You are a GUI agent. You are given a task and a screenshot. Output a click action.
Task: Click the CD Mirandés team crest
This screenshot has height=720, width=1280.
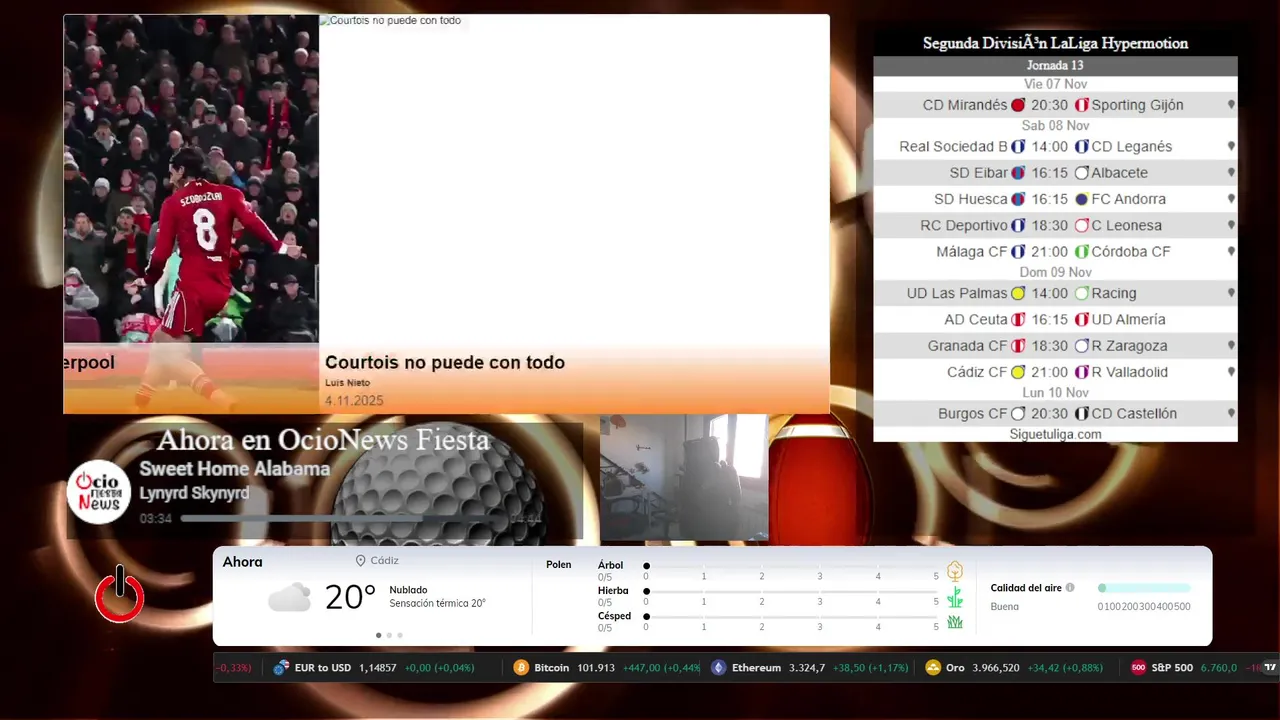[1018, 105]
